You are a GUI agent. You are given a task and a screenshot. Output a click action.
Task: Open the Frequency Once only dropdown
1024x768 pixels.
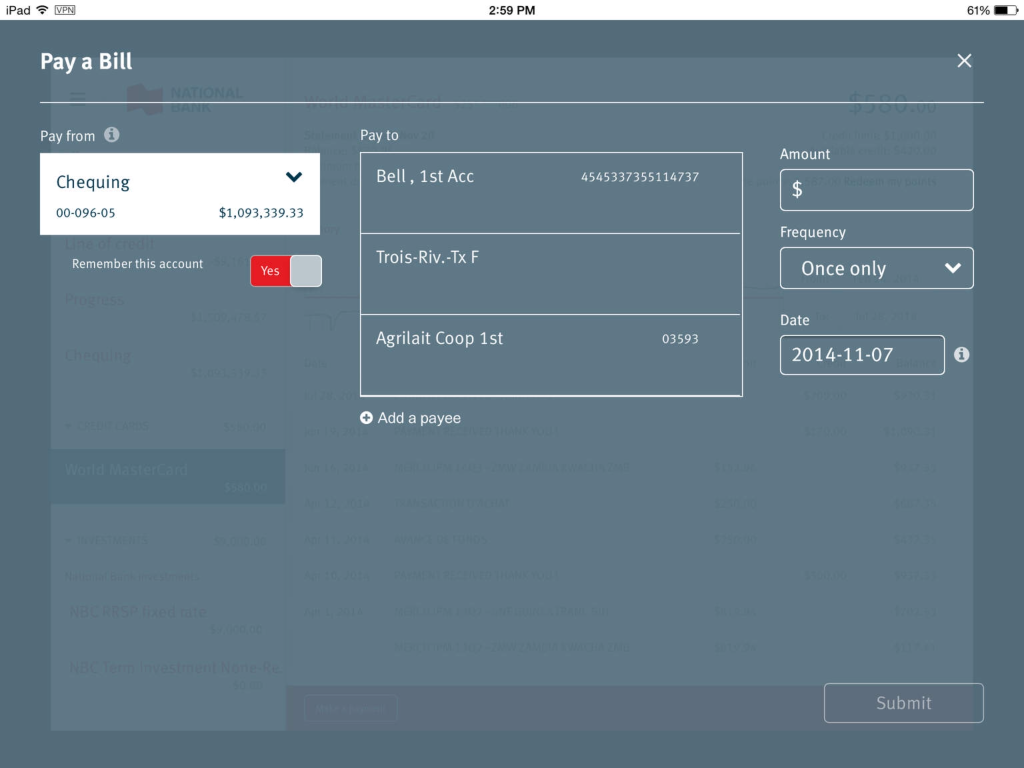click(x=876, y=268)
